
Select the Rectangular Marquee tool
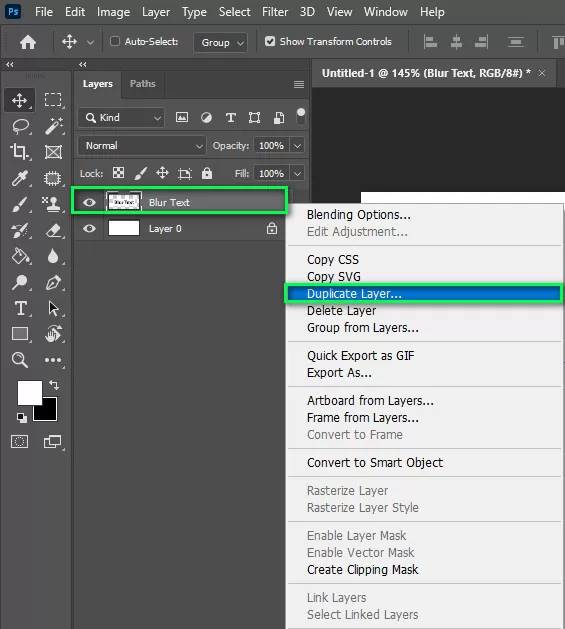pos(53,99)
